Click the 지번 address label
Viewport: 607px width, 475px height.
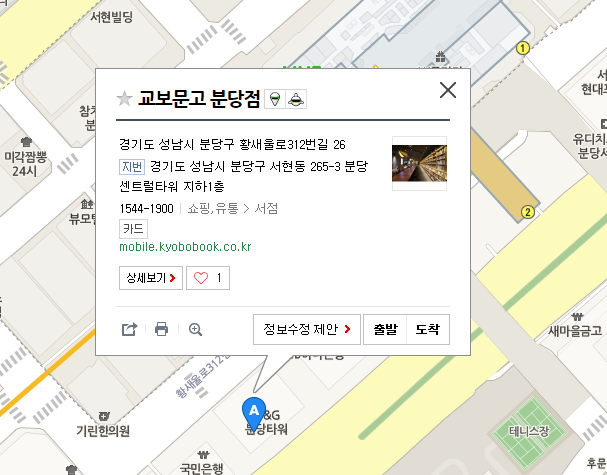[132, 167]
